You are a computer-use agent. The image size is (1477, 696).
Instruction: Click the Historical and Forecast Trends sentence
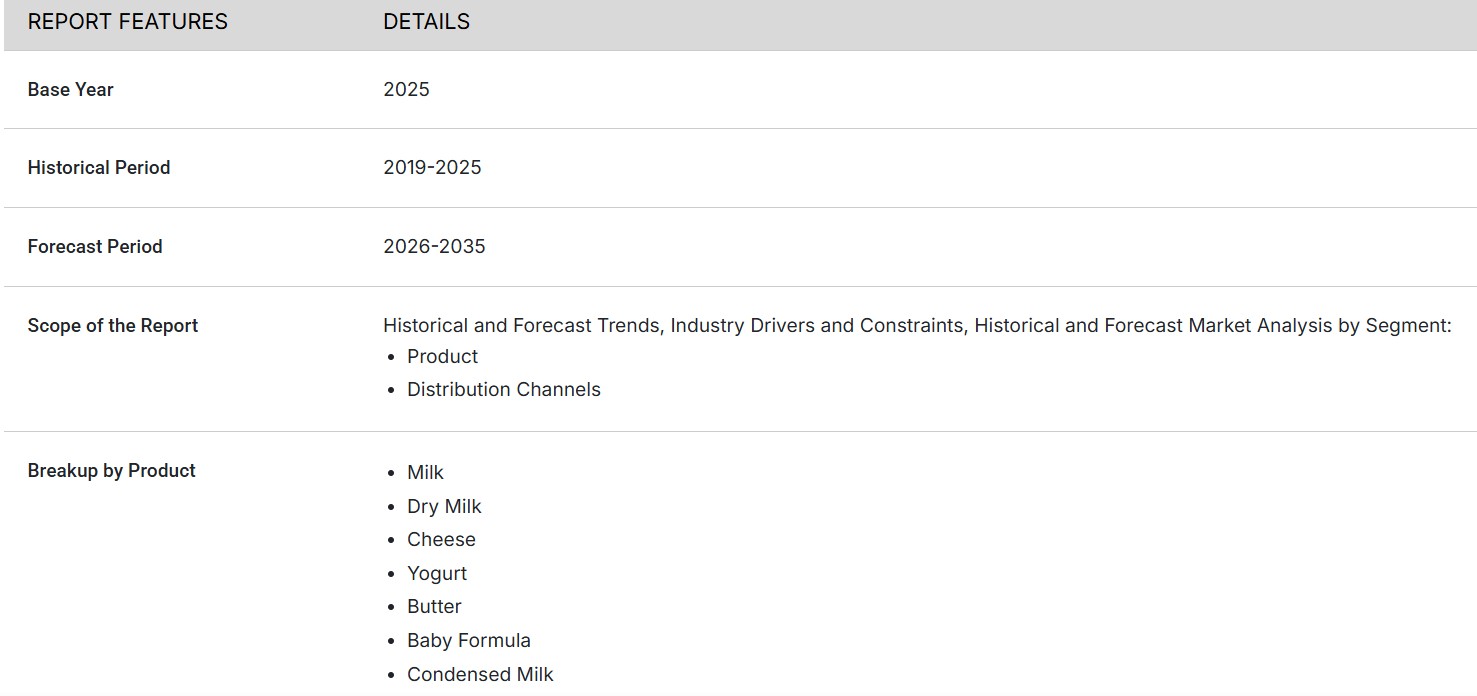[x=916, y=325]
